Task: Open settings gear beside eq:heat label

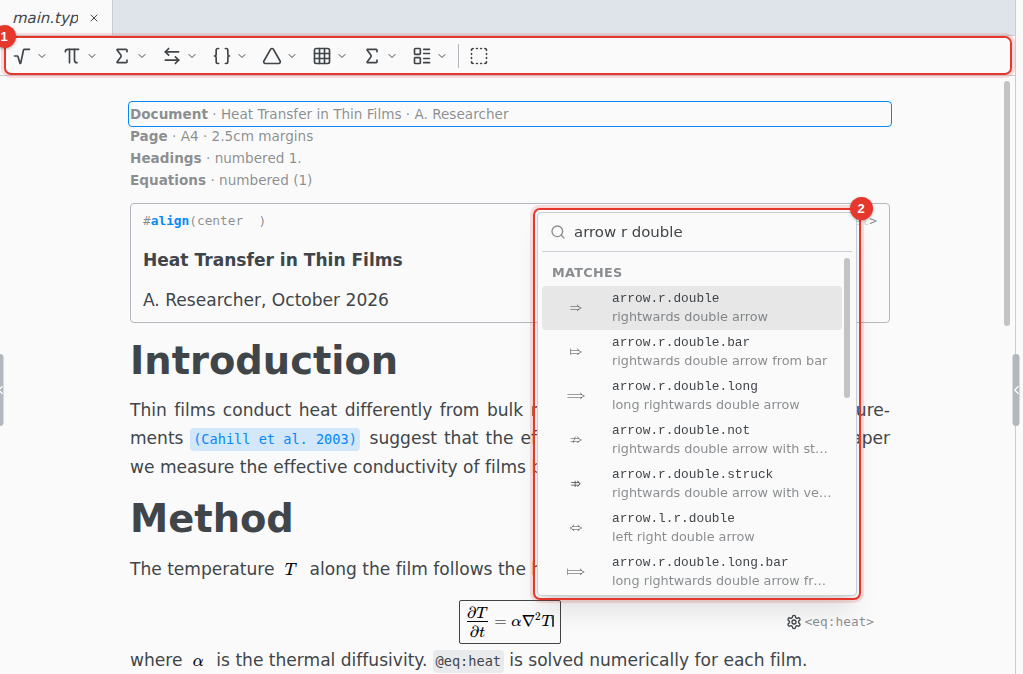Action: click(793, 622)
